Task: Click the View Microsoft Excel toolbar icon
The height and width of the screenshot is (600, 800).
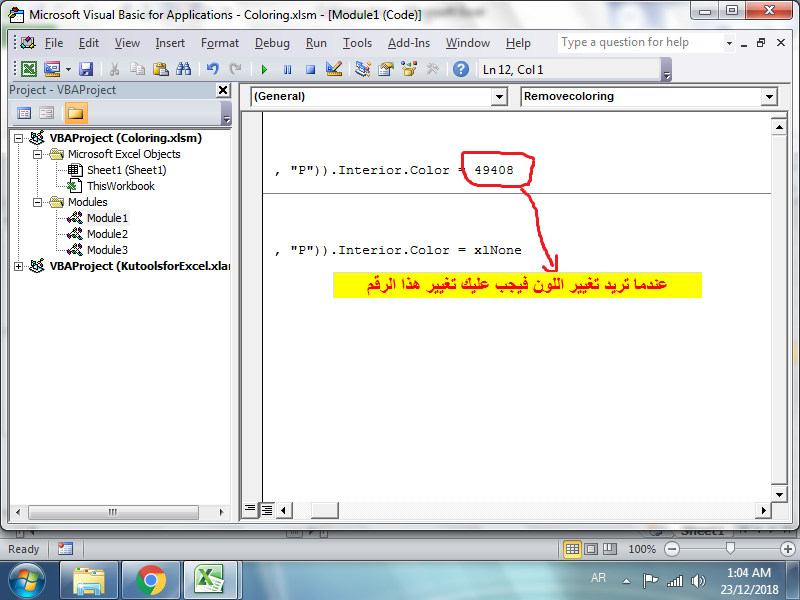Action: 29,69
